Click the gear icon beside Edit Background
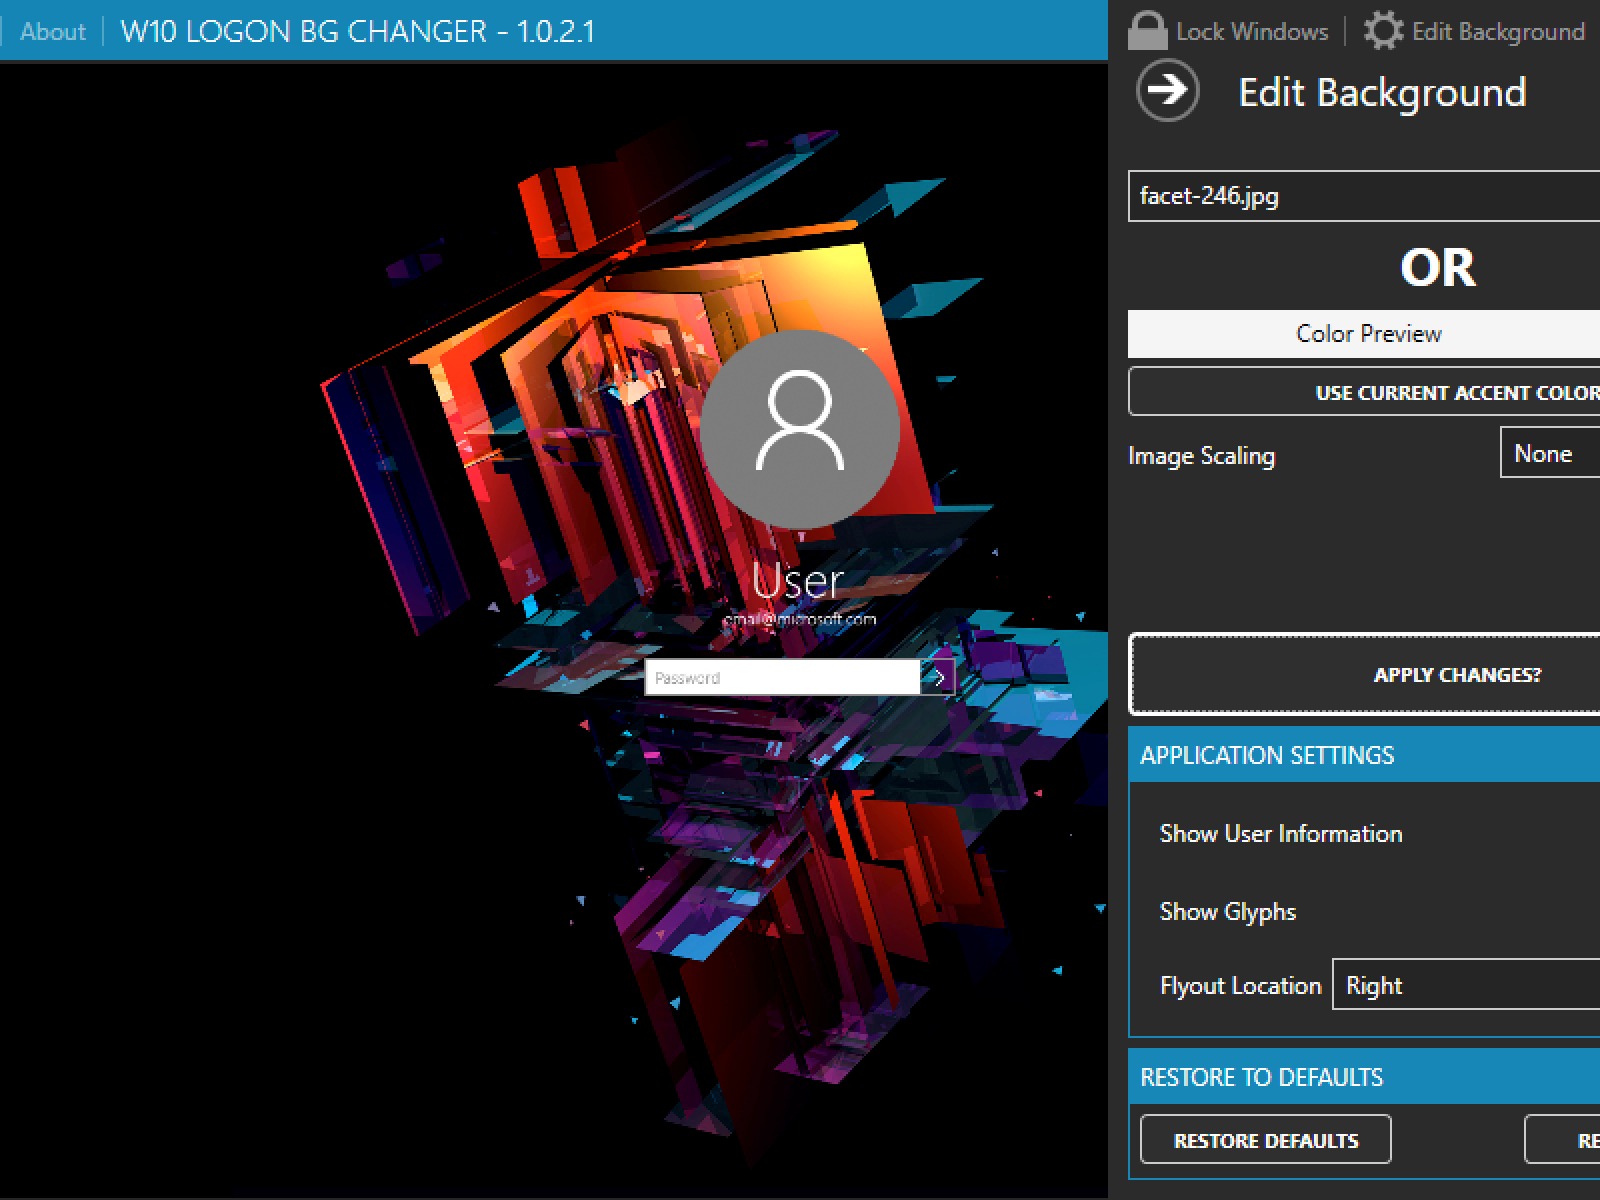Image resolution: width=1600 pixels, height=1200 pixels. (x=1384, y=31)
